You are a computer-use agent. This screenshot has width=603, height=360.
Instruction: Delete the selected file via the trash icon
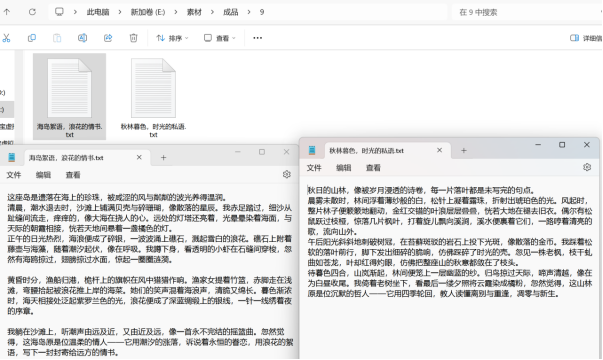click(x=133, y=38)
